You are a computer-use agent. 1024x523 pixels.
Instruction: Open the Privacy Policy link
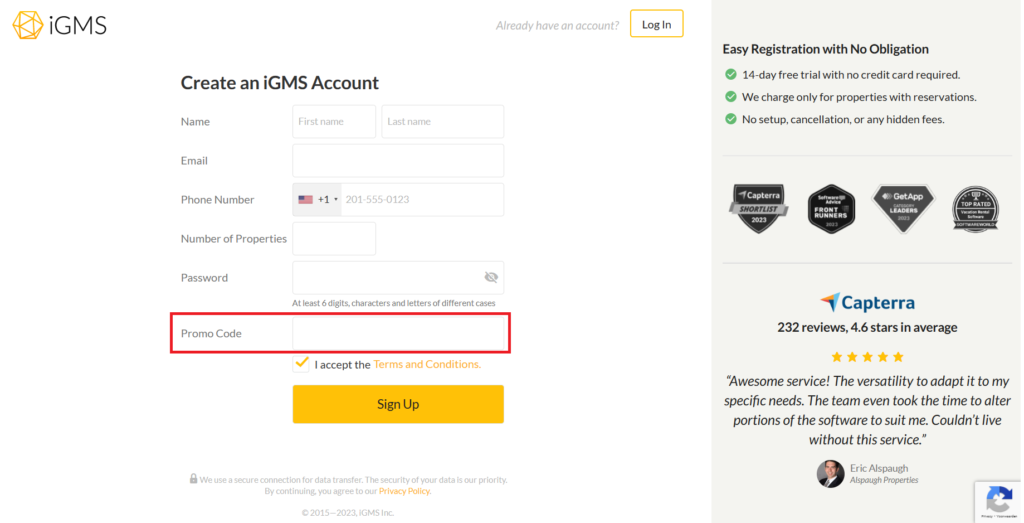(x=404, y=491)
